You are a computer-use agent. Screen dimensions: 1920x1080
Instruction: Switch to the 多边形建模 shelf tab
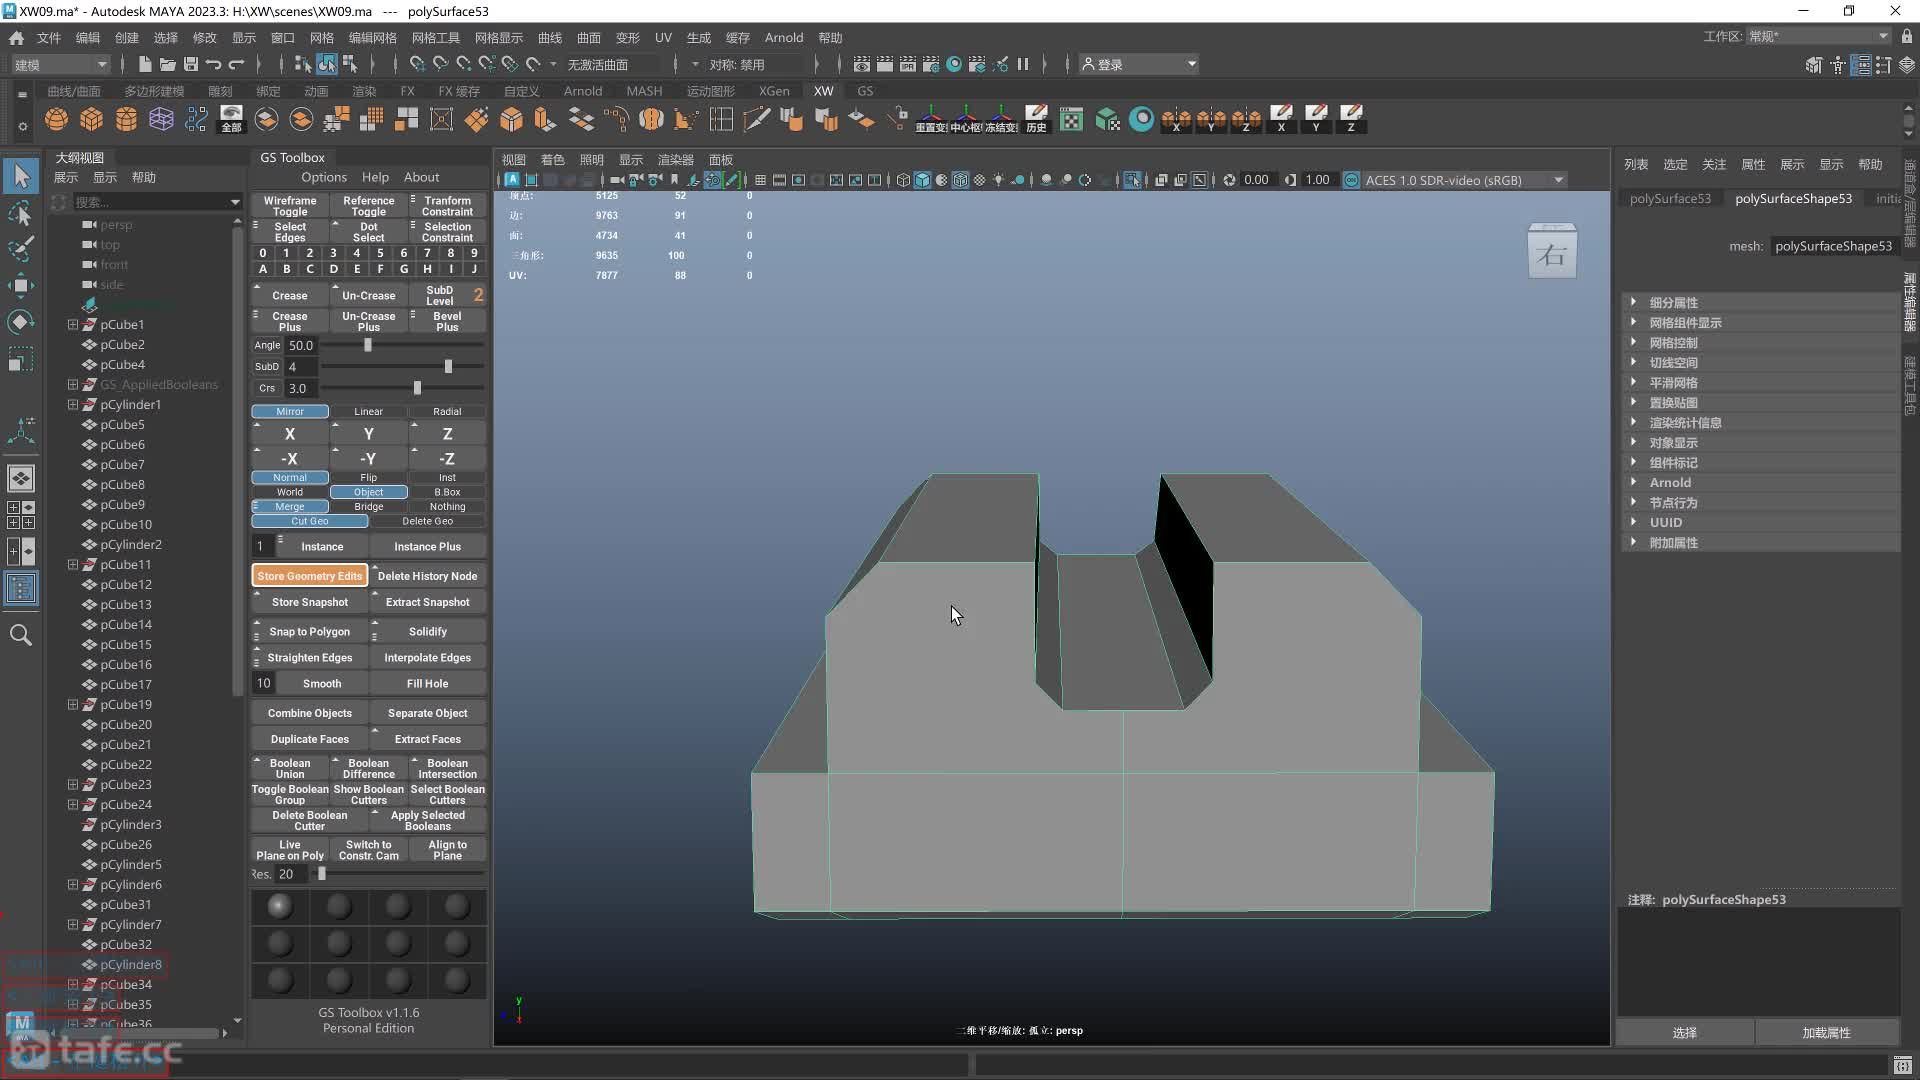[x=154, y=91]
